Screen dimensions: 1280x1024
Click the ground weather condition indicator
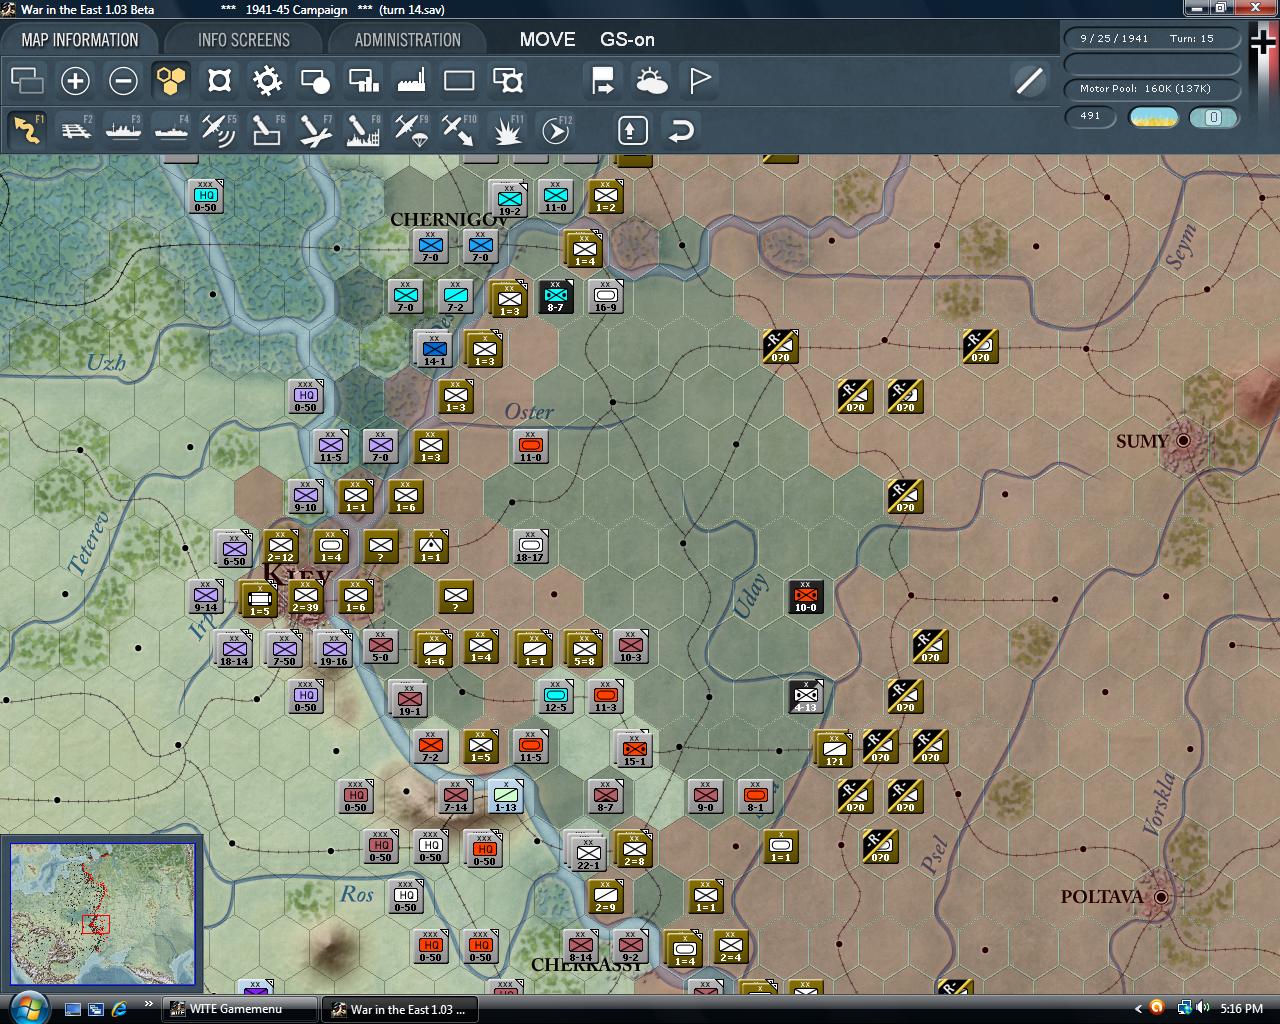click(x=1153, y=117)
